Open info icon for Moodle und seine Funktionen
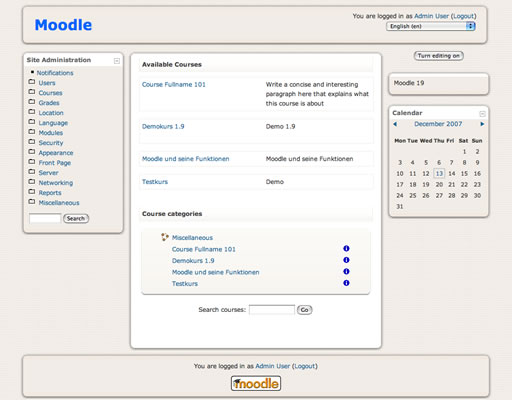Screen dimensions: 512x400 (x=346, y=272)
